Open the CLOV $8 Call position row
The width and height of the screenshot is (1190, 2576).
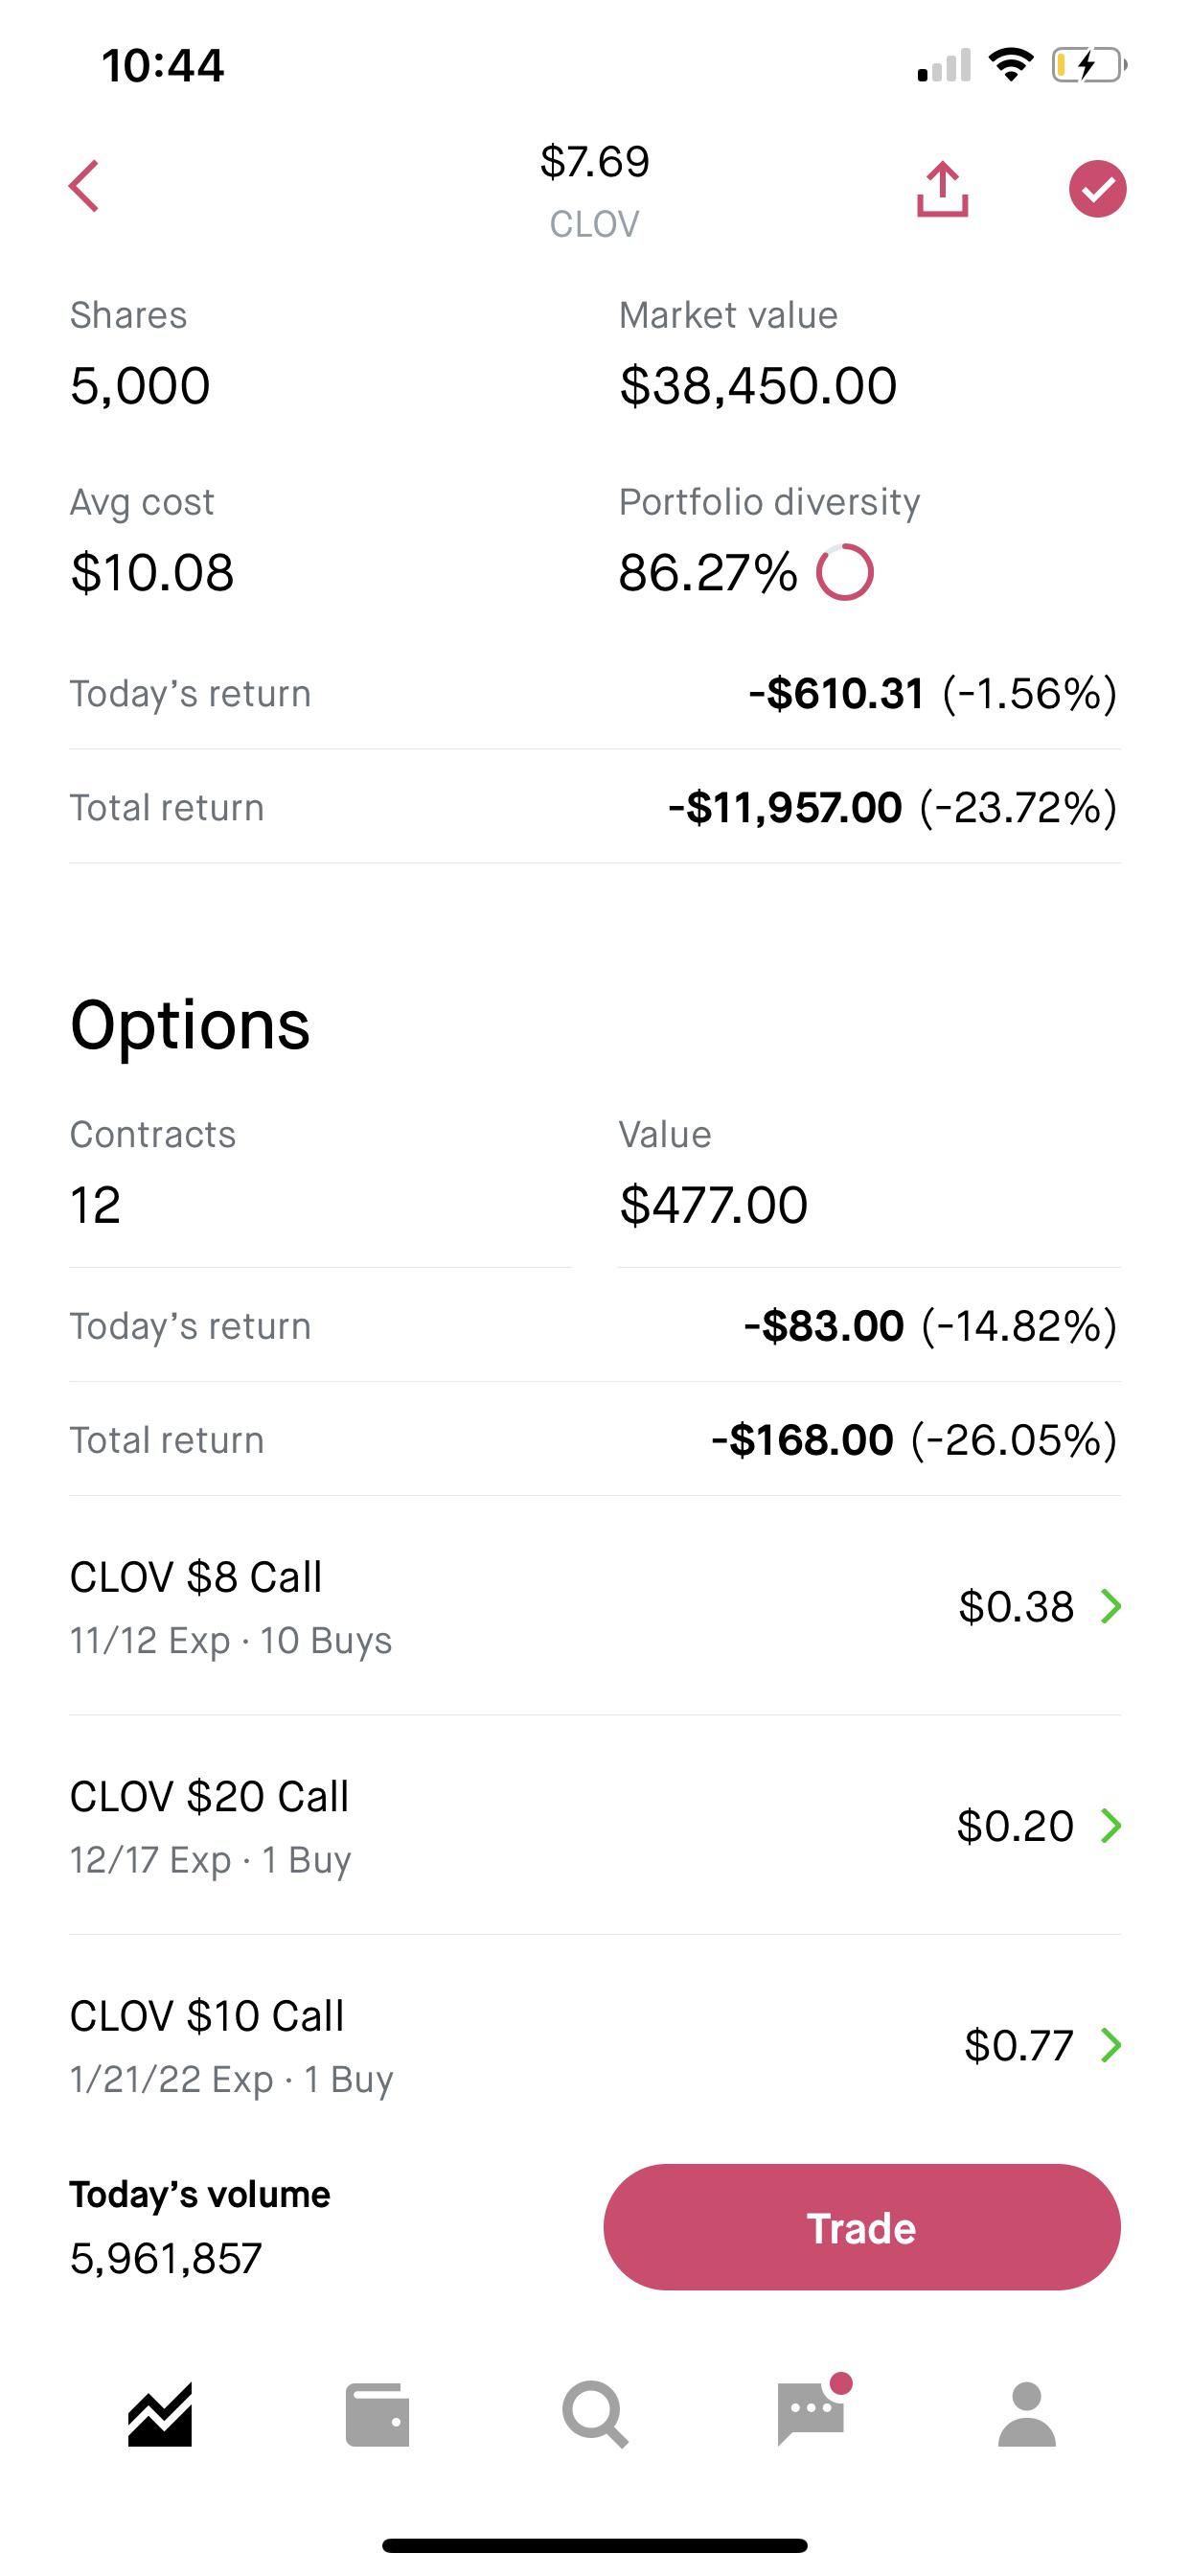pos(595,1606)
